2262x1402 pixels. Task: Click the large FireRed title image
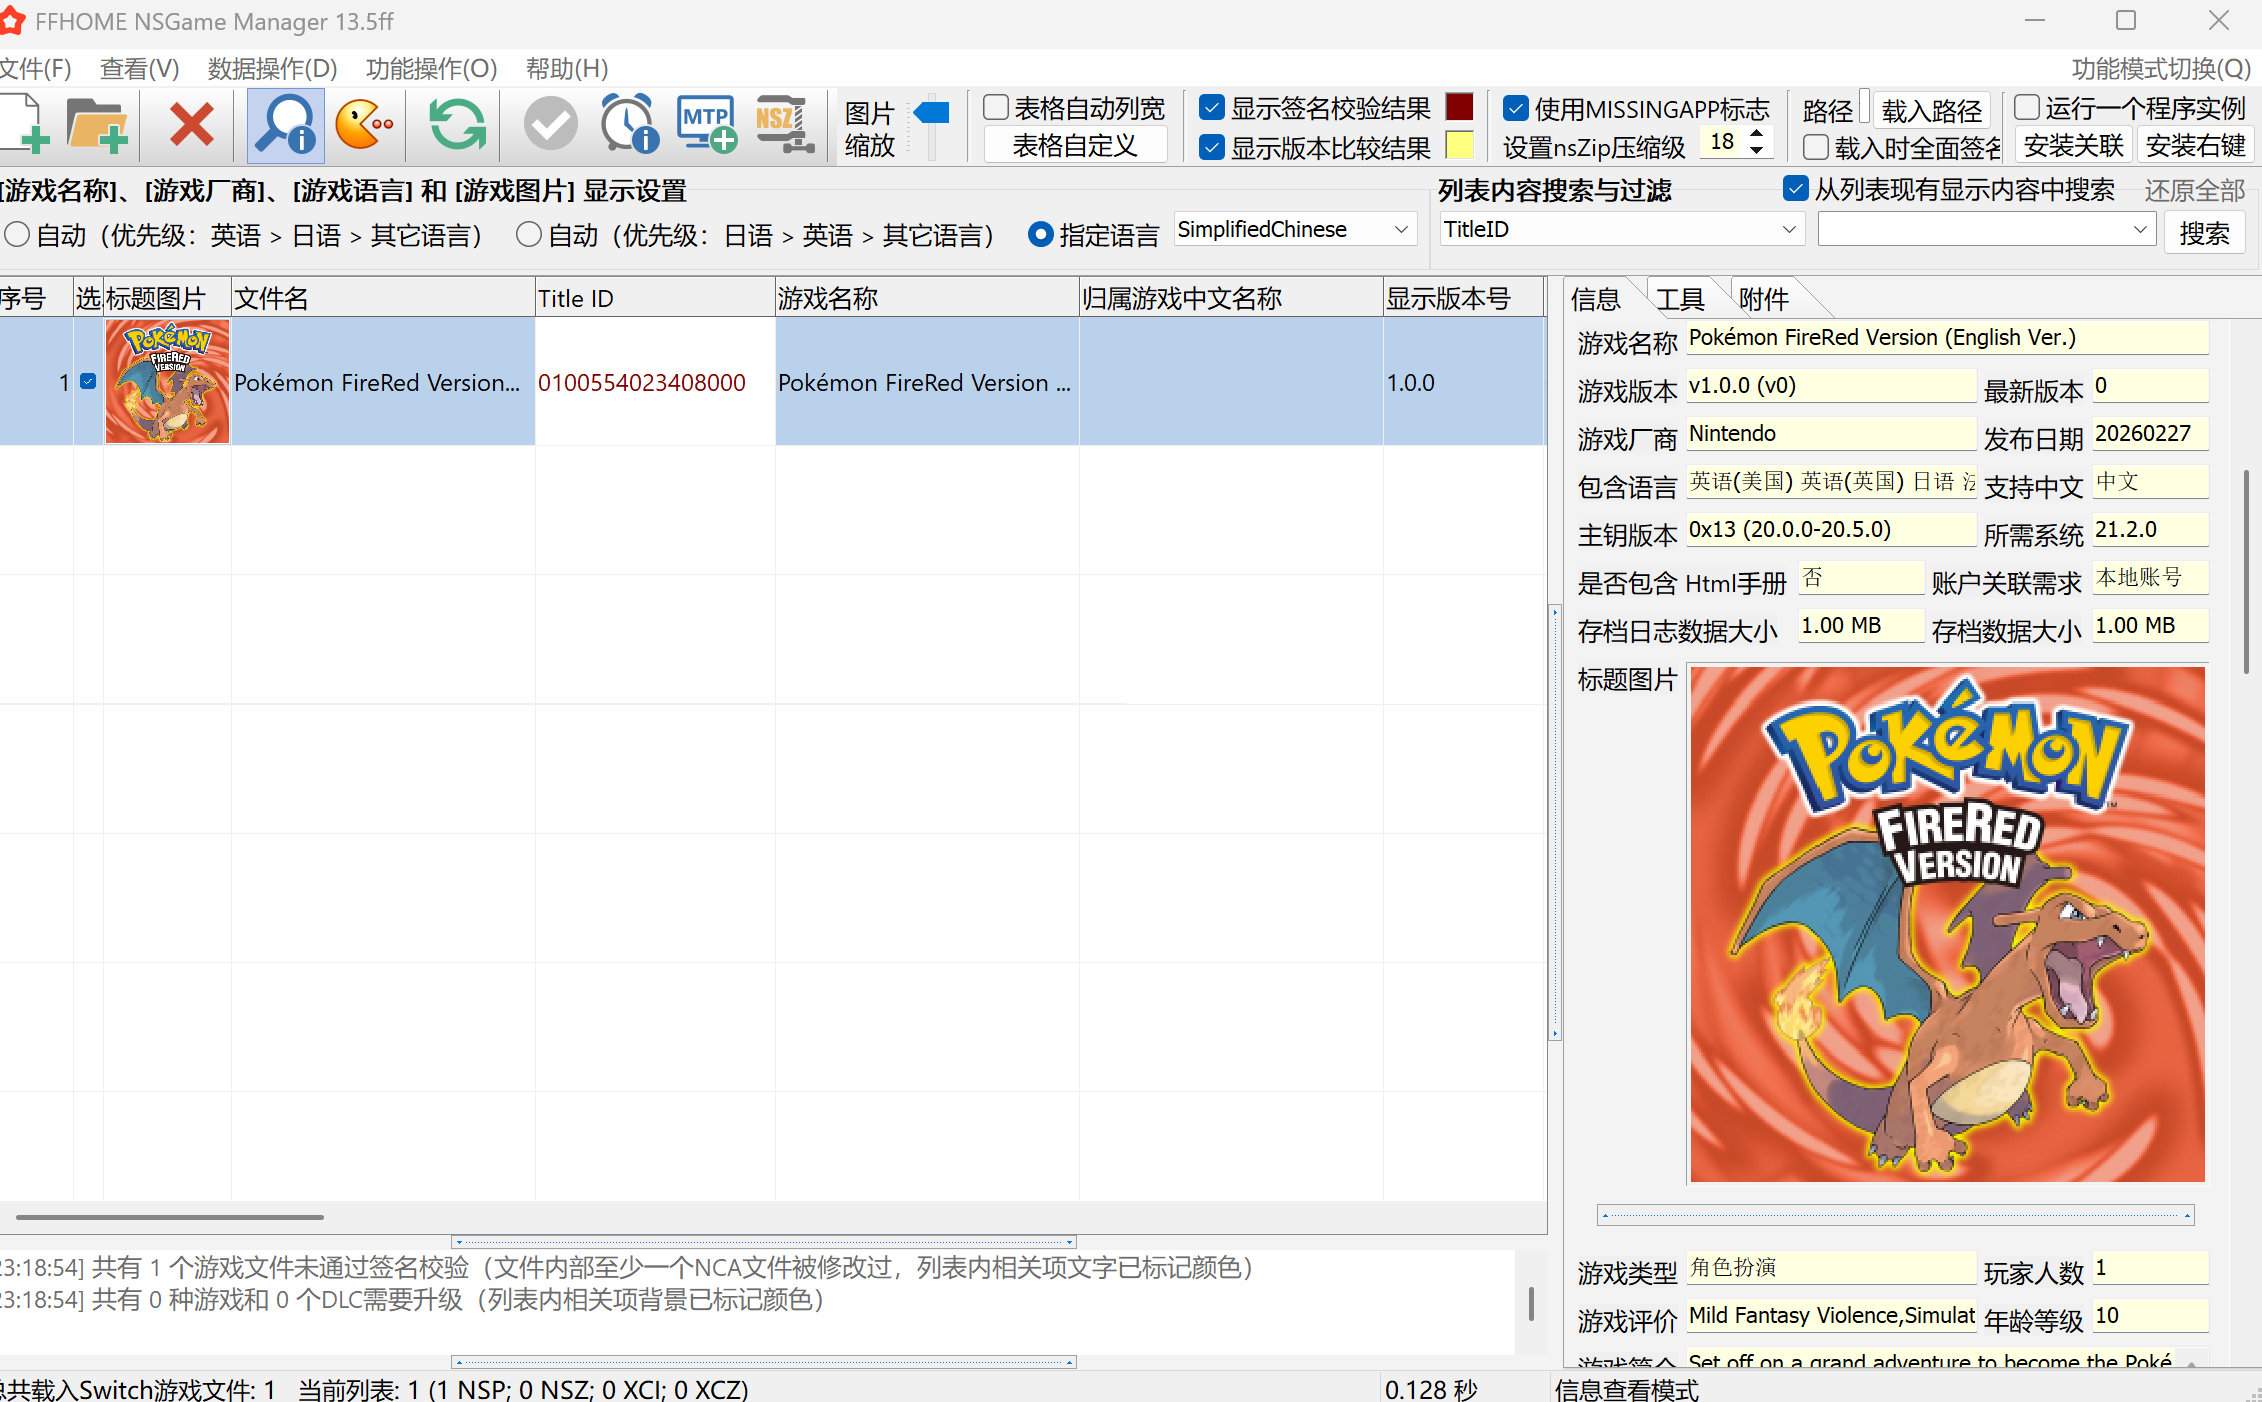[1948, 924]
